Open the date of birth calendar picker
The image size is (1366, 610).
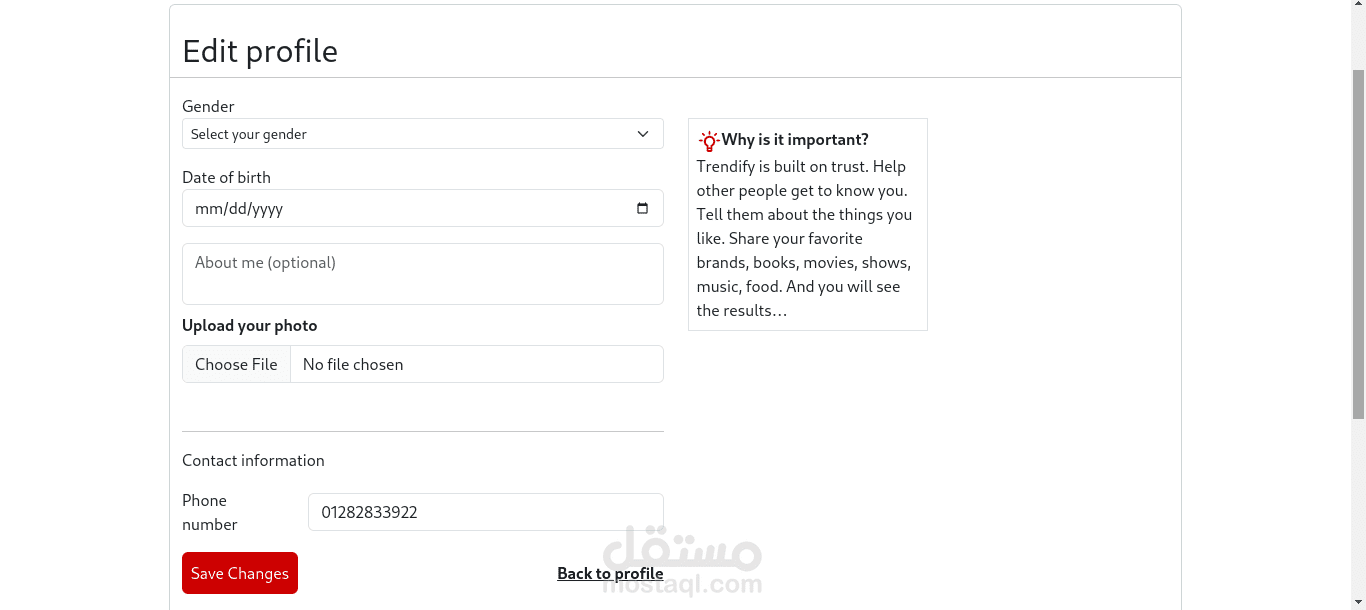[642, 208]
